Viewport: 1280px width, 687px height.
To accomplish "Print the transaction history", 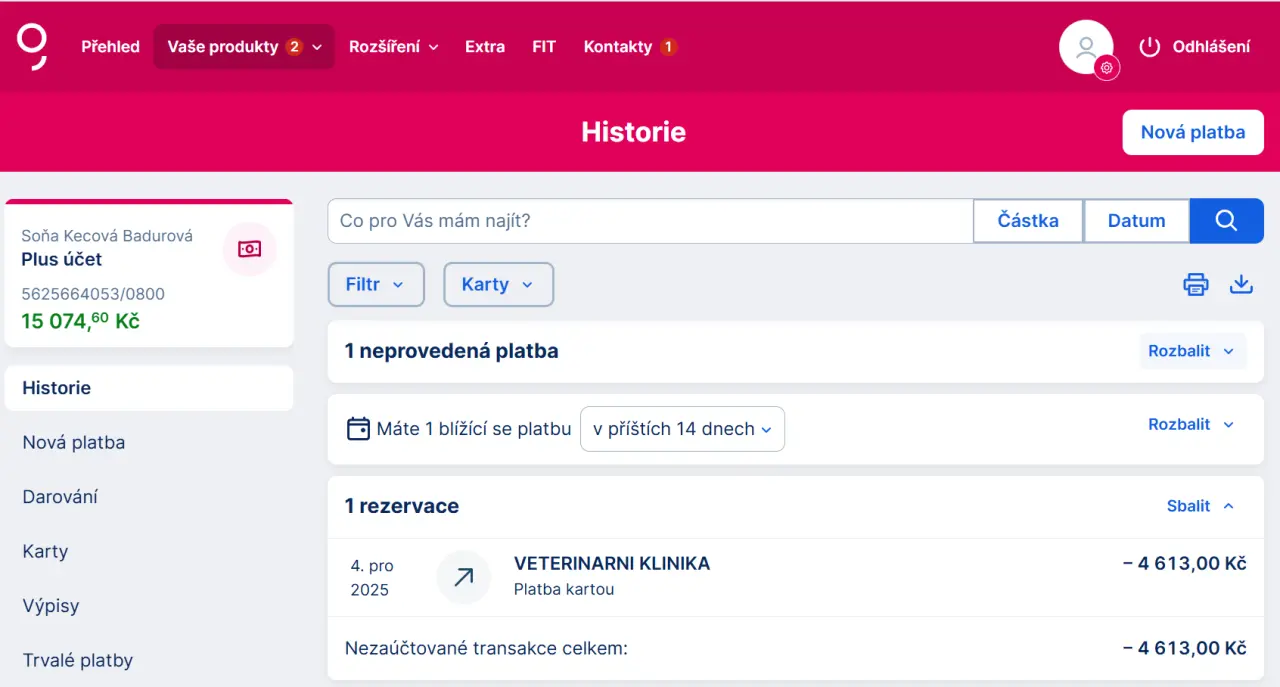I will 1196,284.
